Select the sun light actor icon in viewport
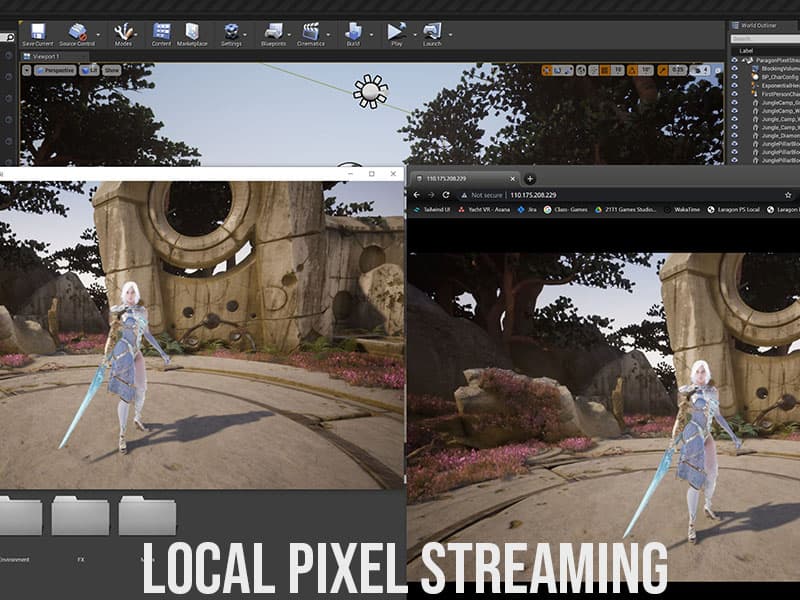800x600 pixels. click(371, 91)
